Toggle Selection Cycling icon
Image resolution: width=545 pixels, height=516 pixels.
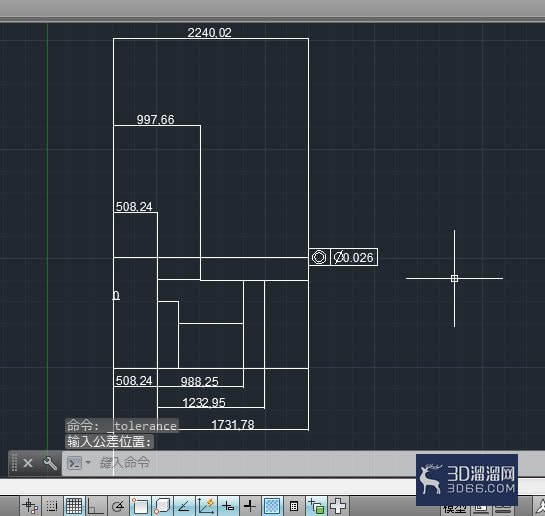point(316,506)
